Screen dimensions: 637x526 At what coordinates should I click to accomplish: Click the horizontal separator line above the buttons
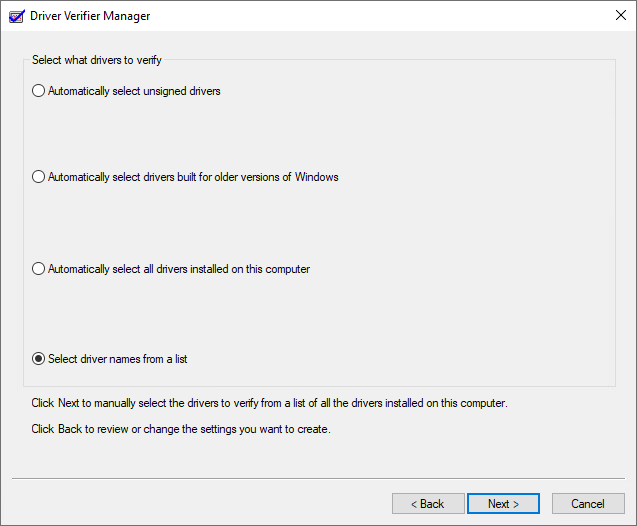(318, 479)
